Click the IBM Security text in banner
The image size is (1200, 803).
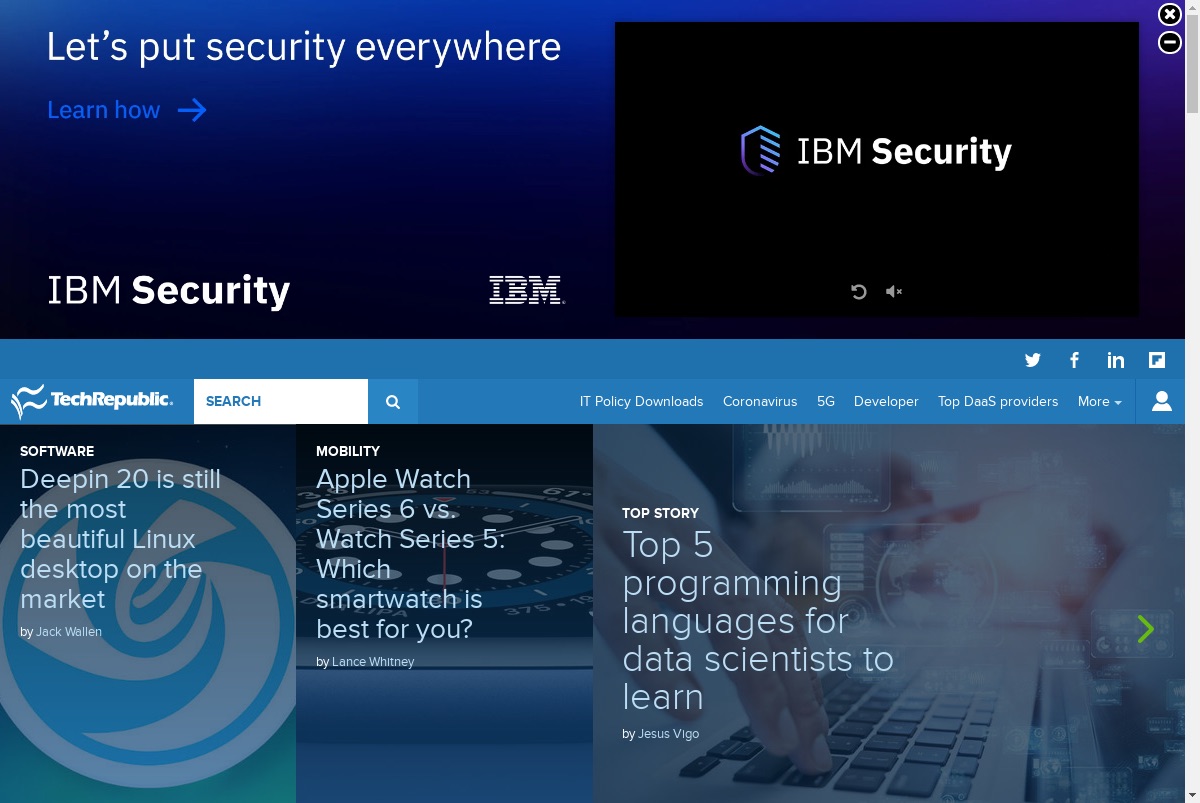(x=169, y=291)
